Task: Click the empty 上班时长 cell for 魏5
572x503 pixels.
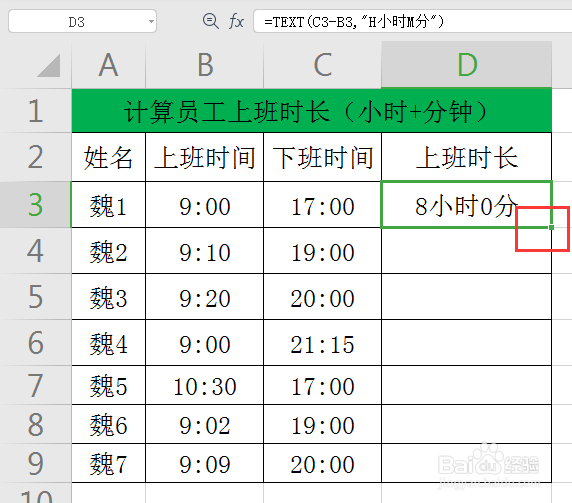Action: point(467,385)
